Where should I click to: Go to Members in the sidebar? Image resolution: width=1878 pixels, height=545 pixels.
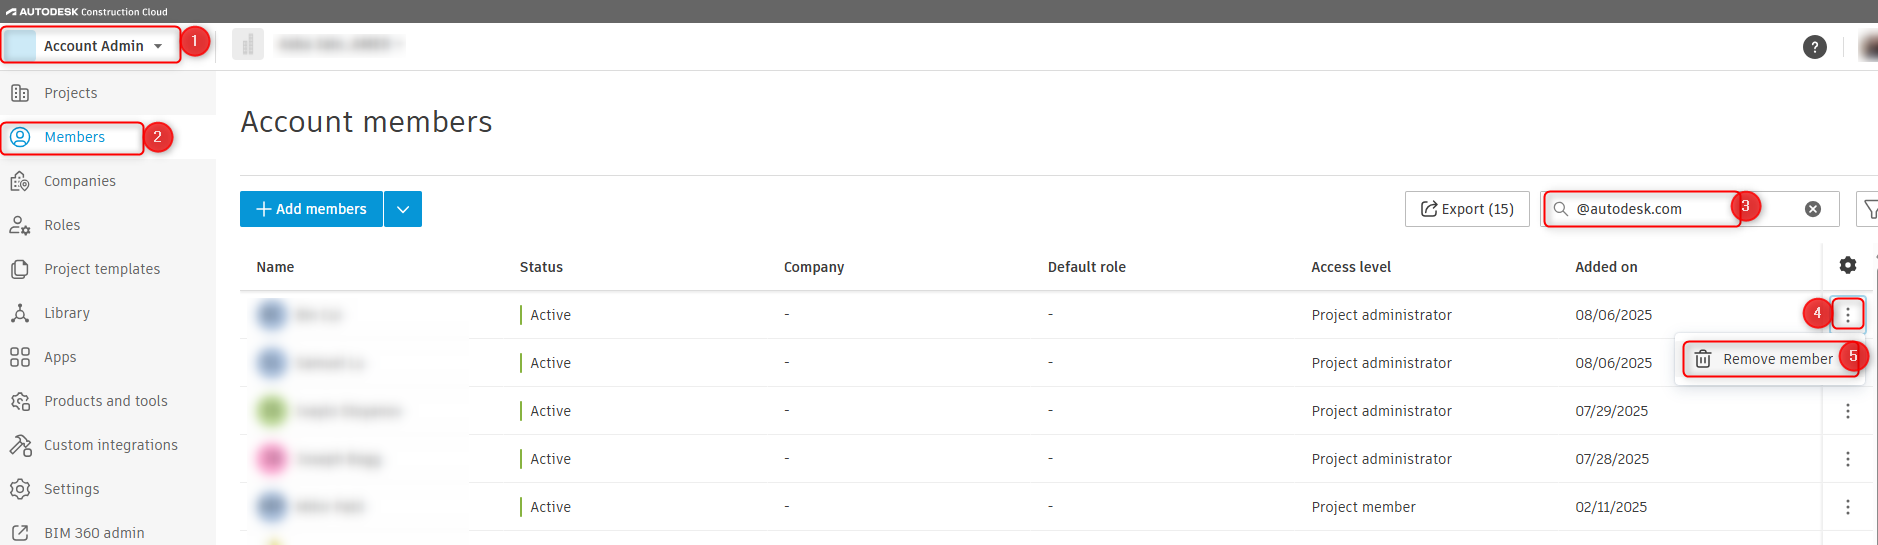[74, 137]
